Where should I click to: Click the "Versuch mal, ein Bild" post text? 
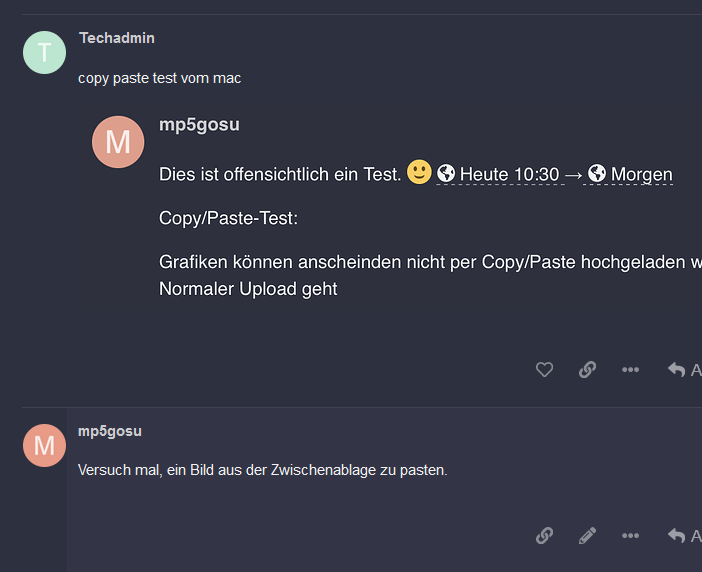[262, 470]
